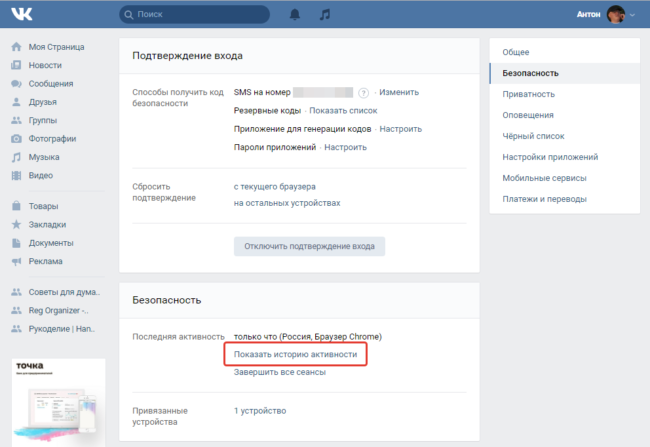Open the Reg Organizer community
The width and height of the screenshot is (650, 447).
[58, 310]
